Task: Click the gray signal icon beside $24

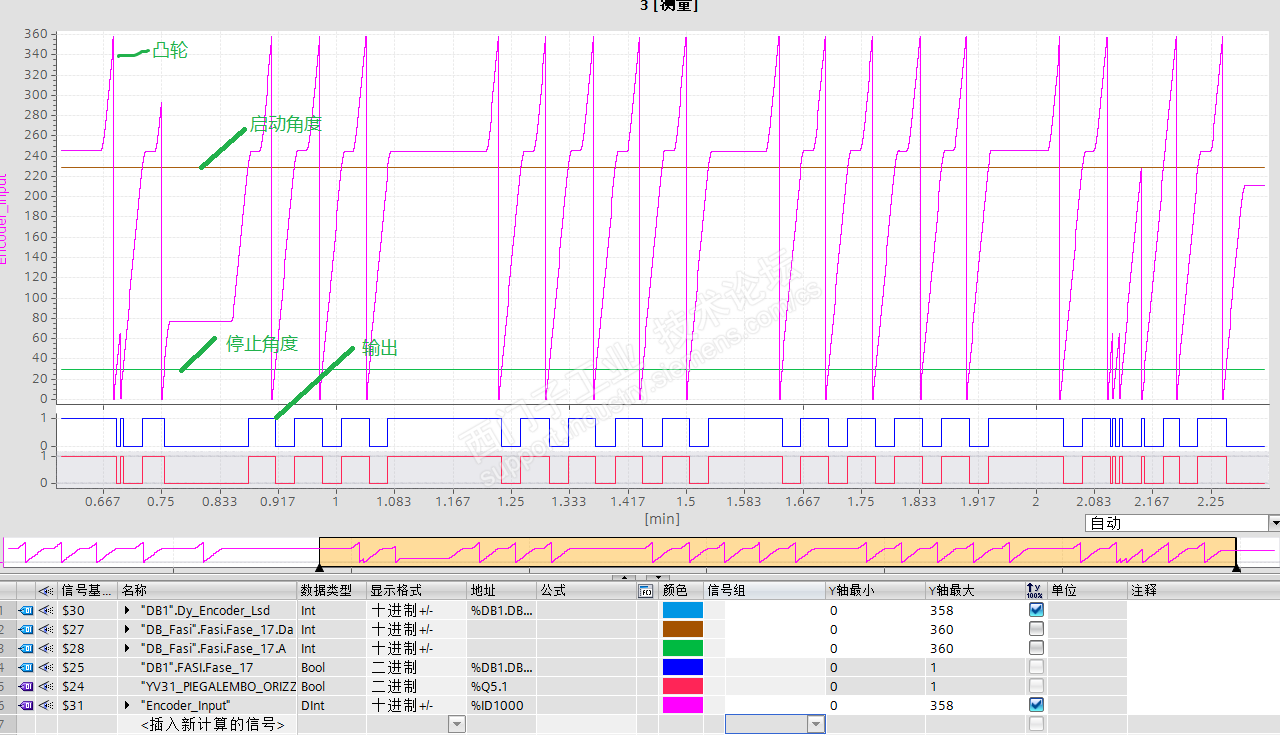Action: coord(47,686)
